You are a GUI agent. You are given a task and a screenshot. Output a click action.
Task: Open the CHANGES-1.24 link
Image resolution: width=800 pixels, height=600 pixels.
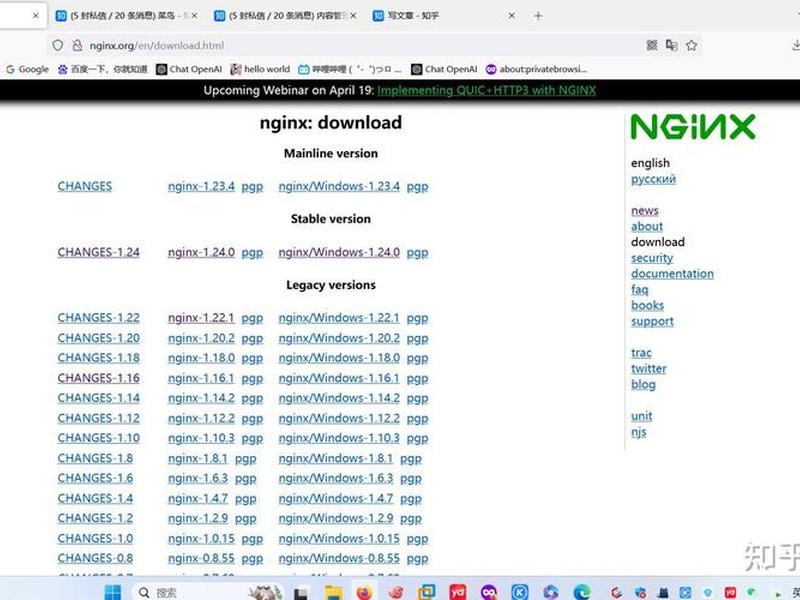[x=98, y=252]
